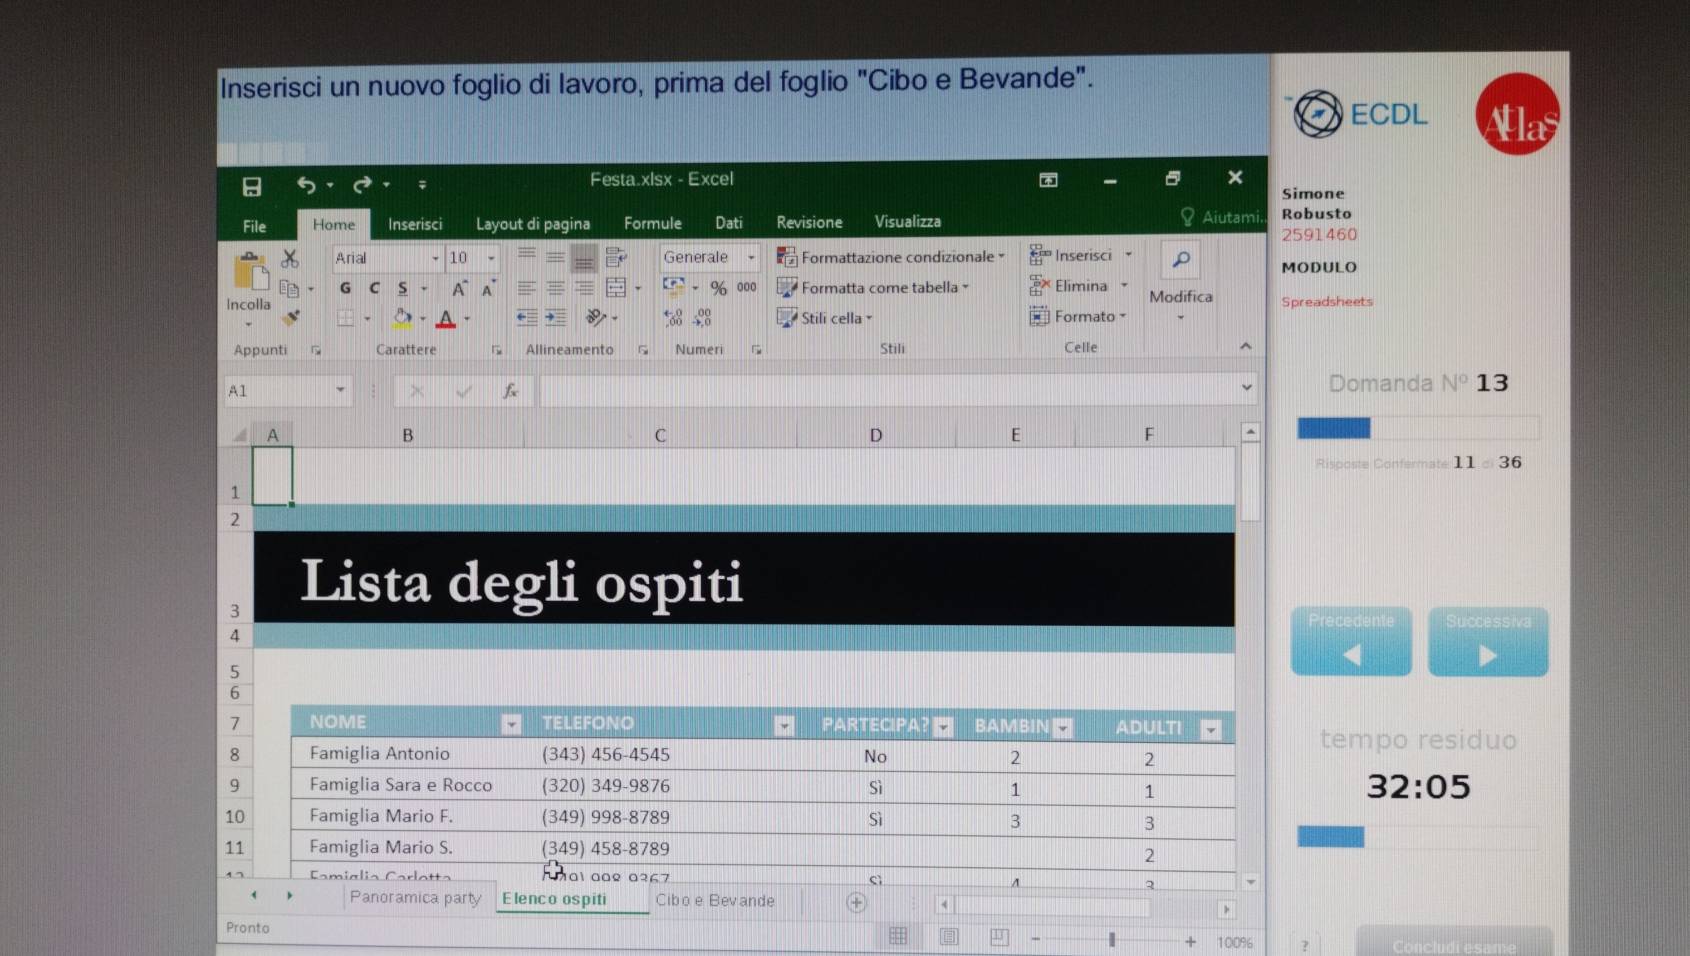Open the NOME column filter dropdown
Viewport: 1690px width, 956px height.
point(511,724)
